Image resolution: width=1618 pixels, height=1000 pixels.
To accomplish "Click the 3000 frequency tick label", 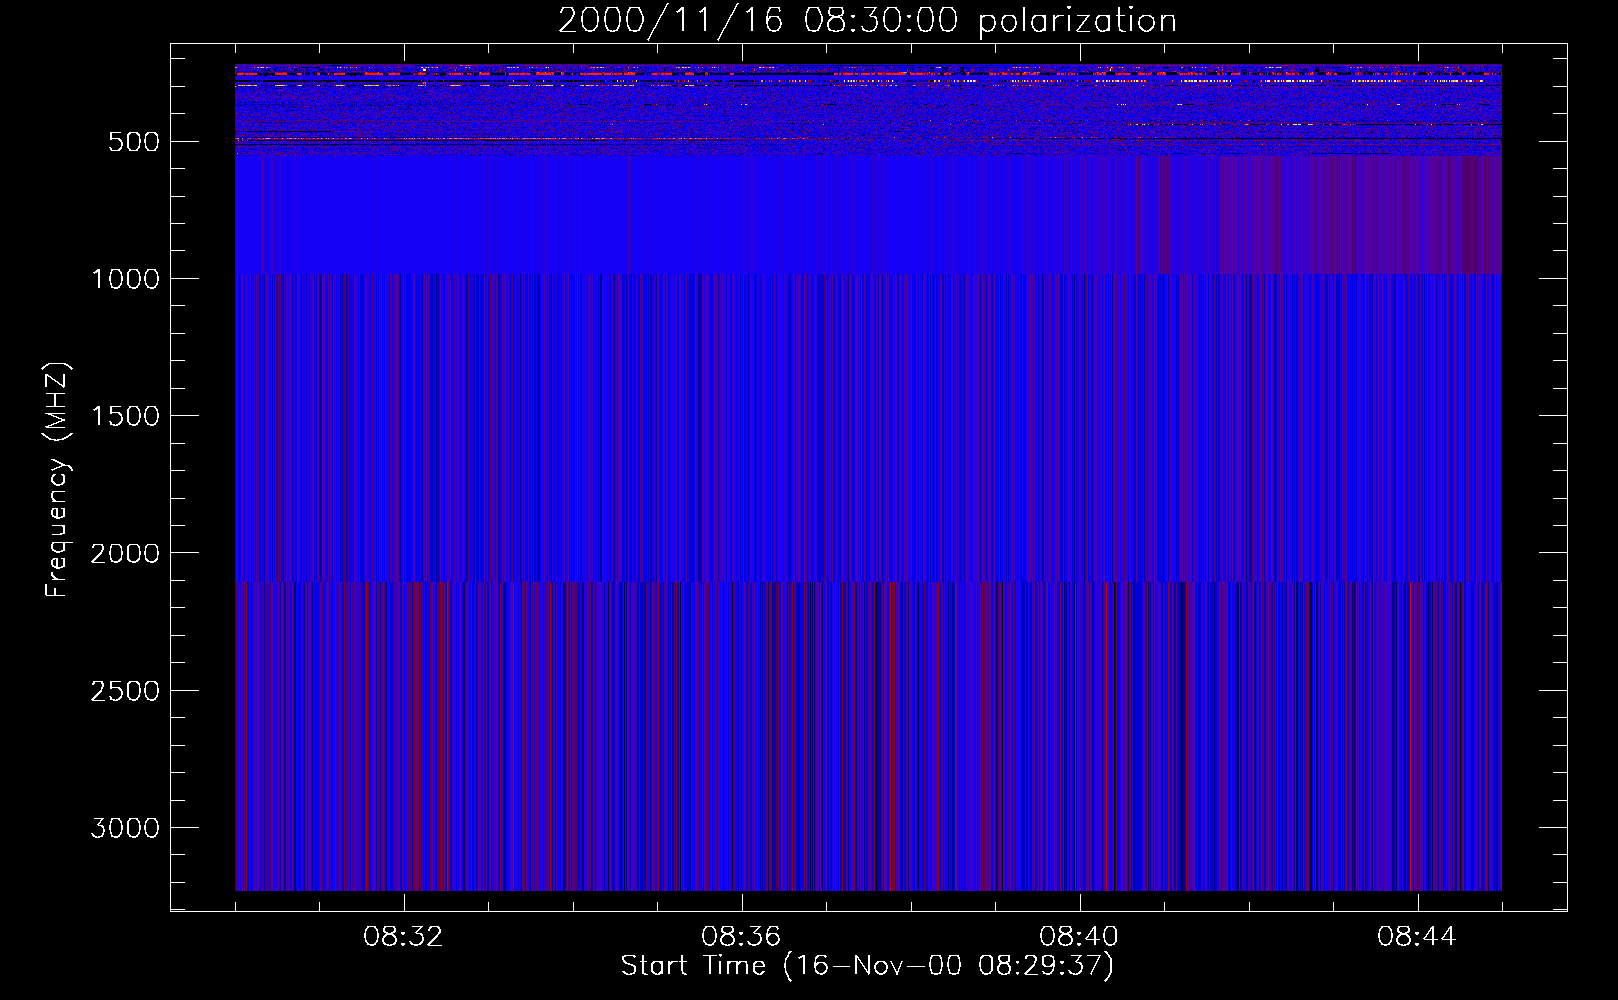I will coord(125,828).
